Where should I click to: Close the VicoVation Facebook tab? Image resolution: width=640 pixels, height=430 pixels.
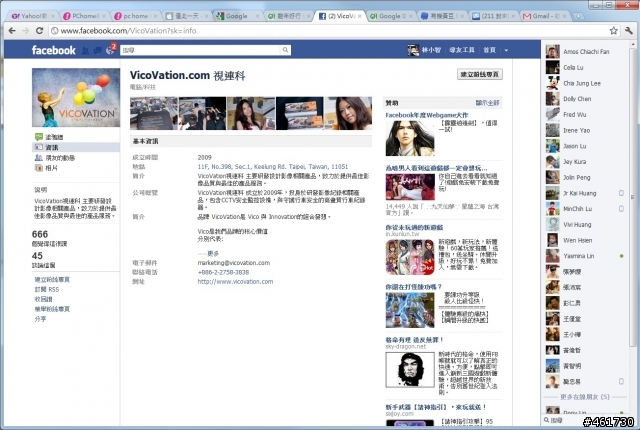click(360, 16)
